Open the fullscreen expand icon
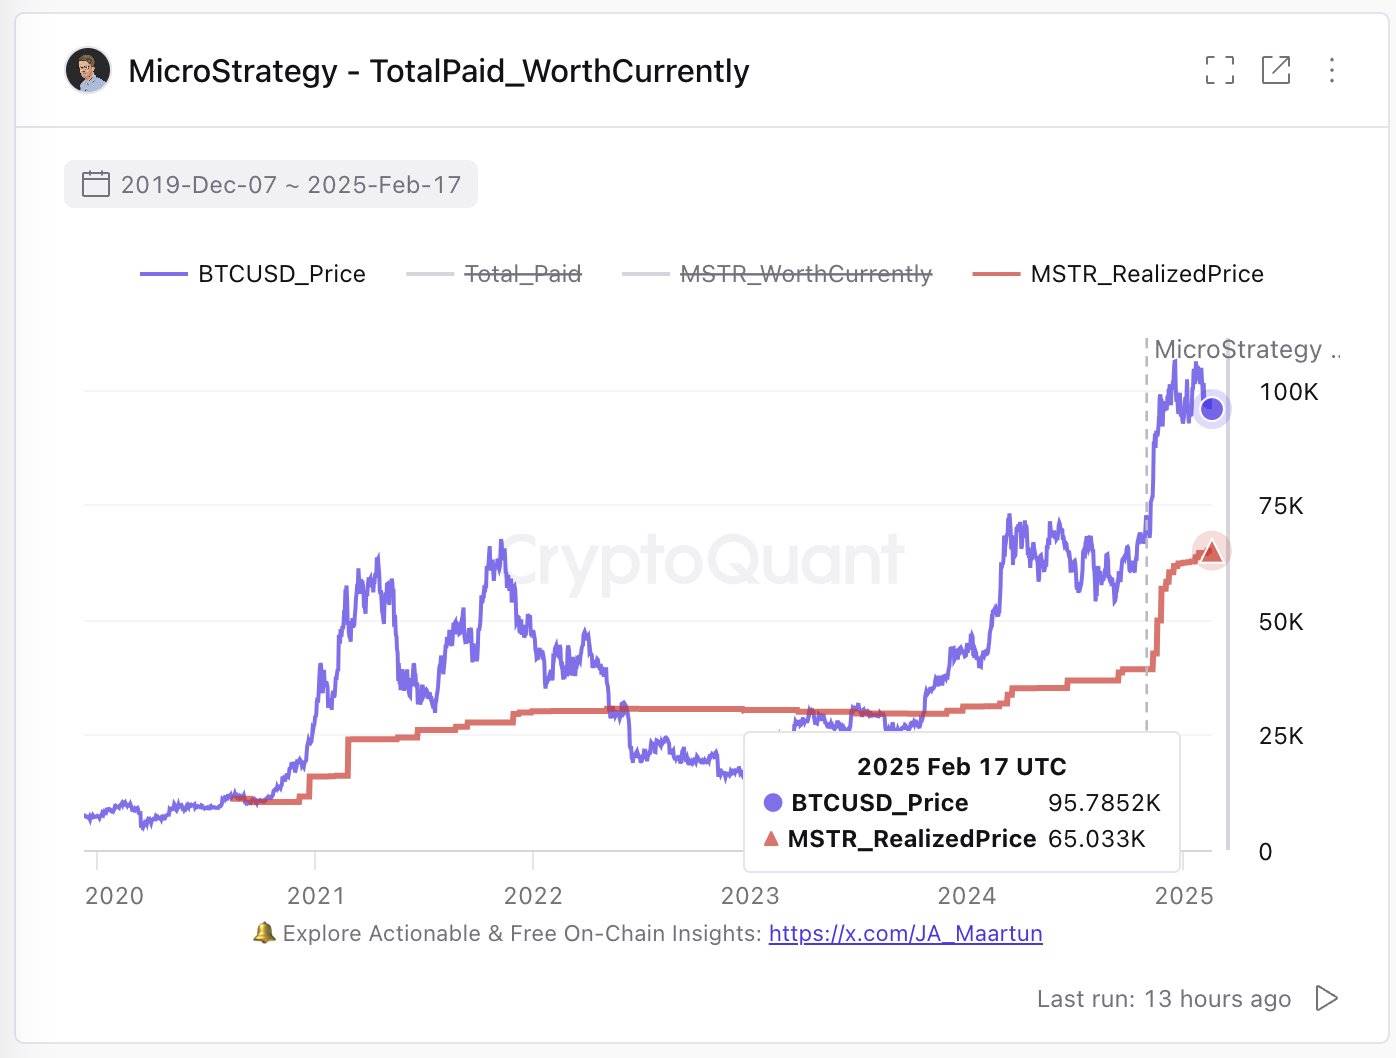Viewport: 1396px width, 1058px height. pyautogui.click(x=1219, y=70)
